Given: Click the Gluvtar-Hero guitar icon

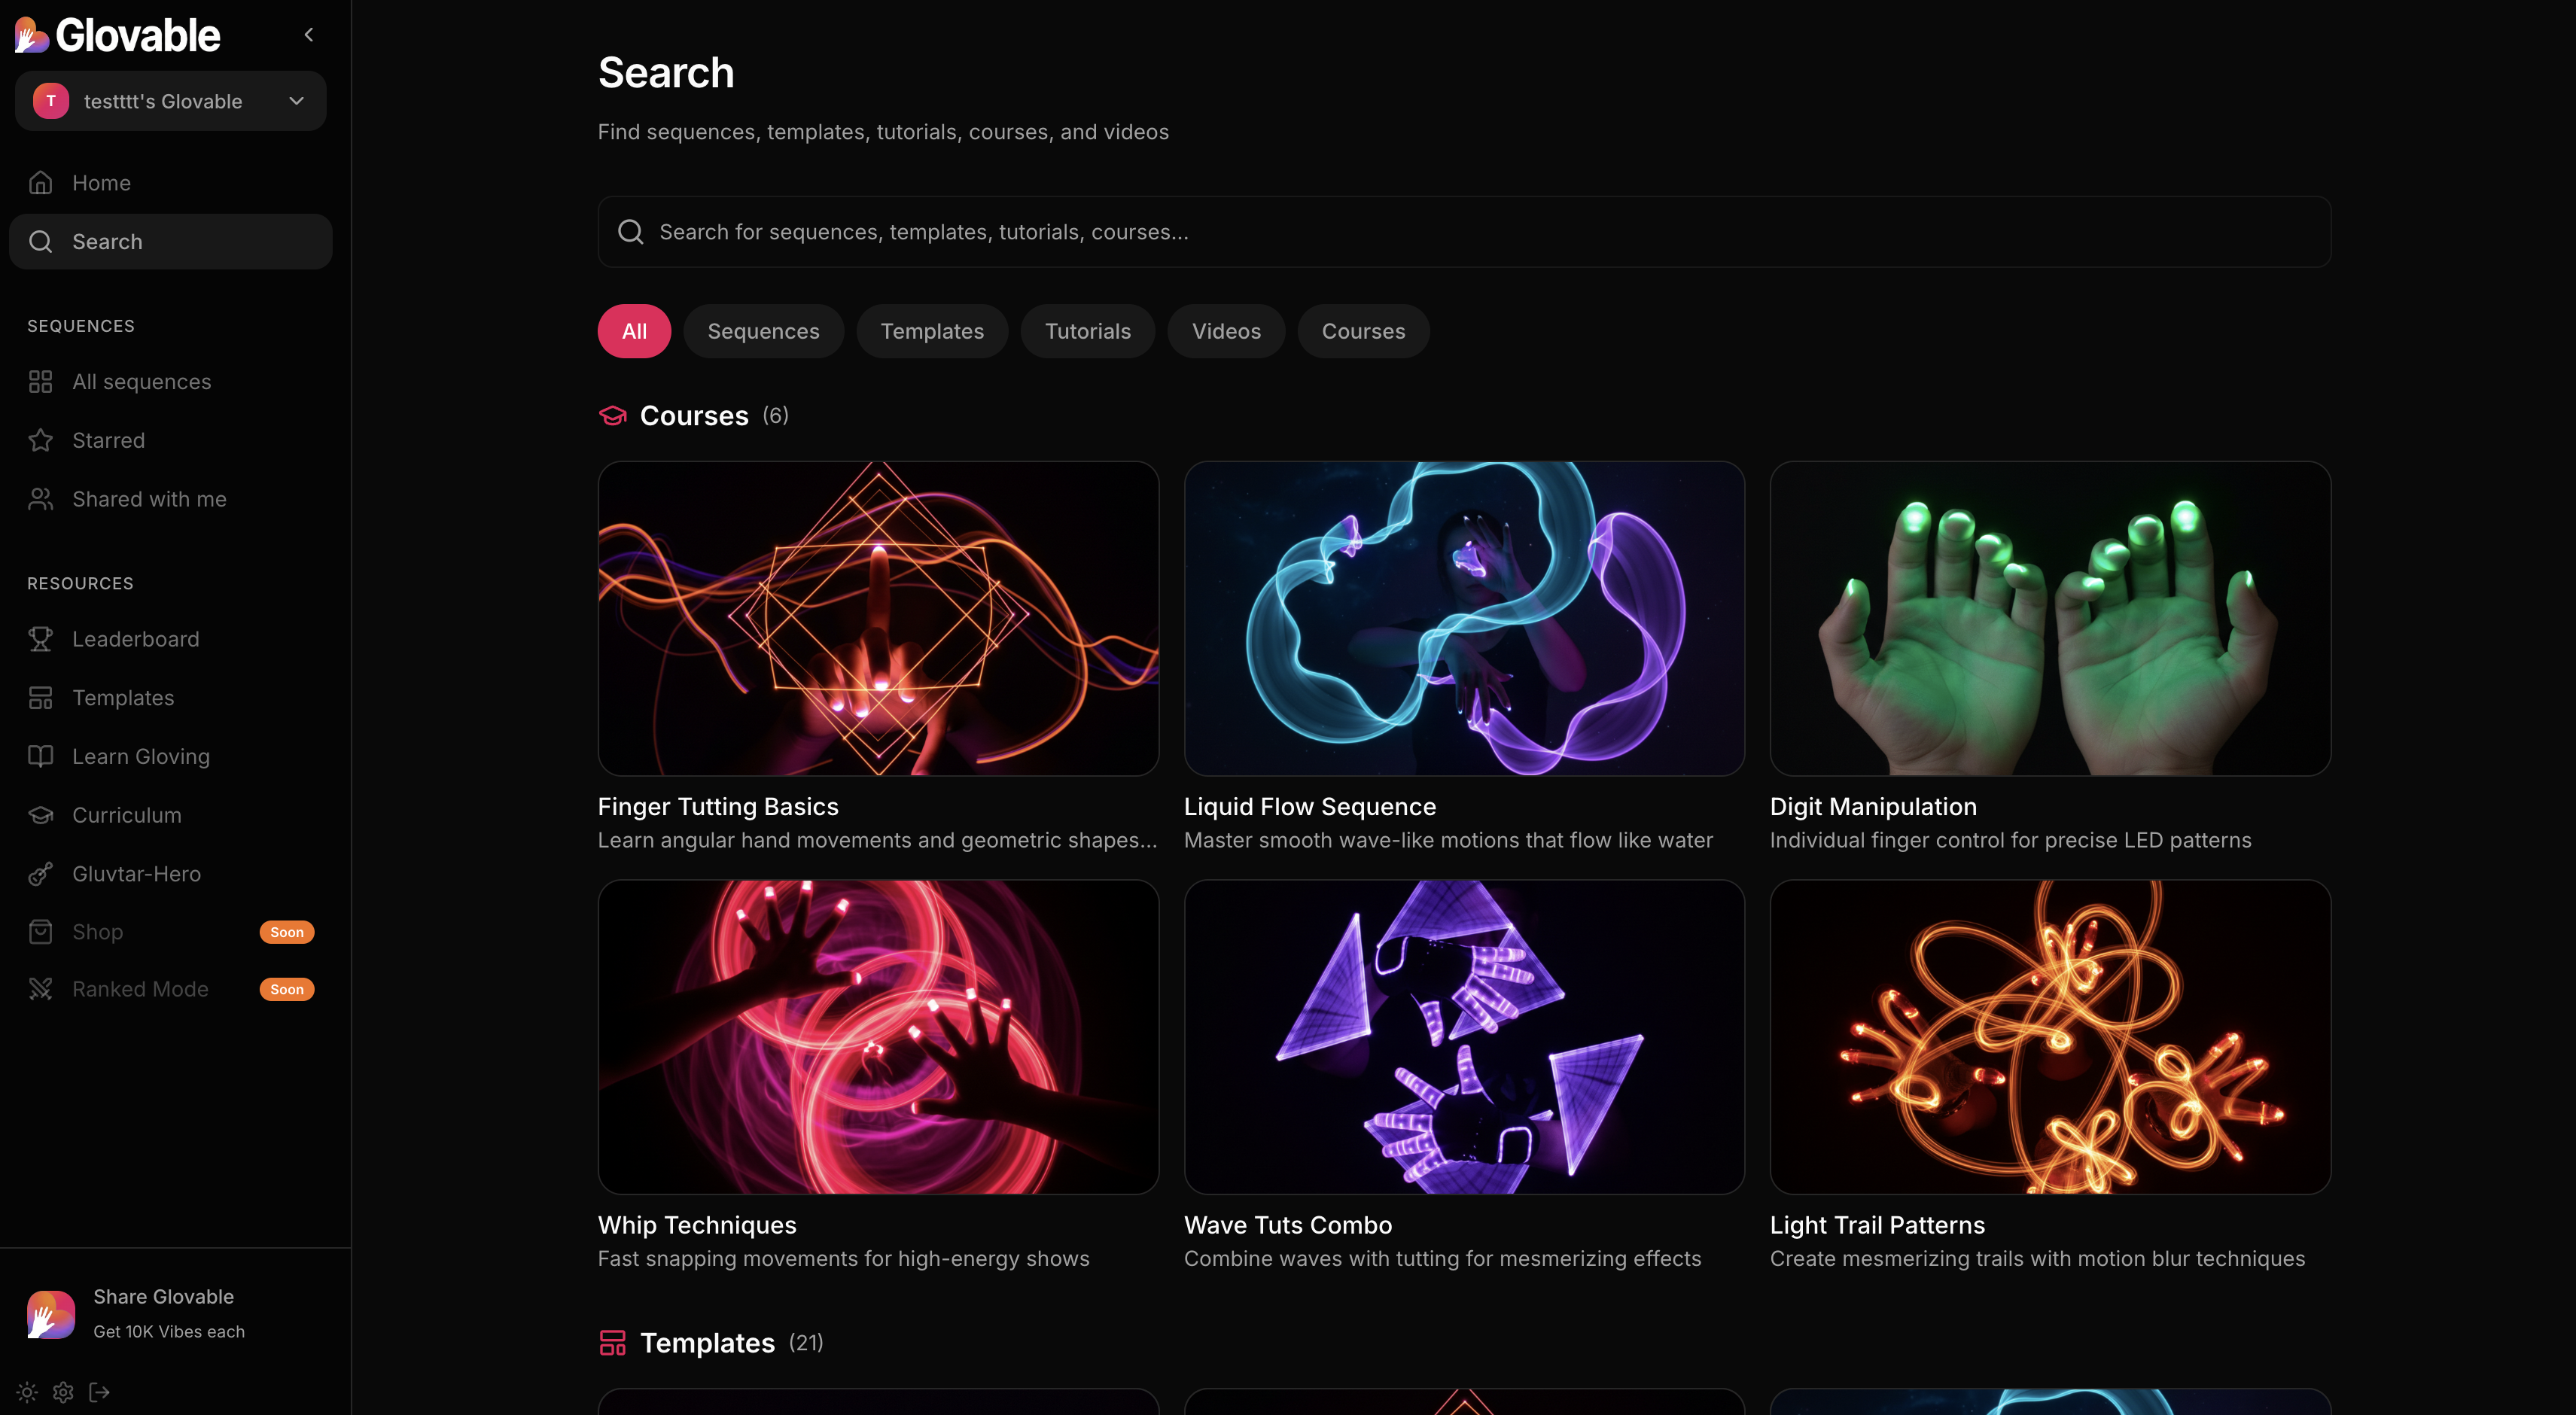Looking at the screenshot, I should click(x=41, y=874).
